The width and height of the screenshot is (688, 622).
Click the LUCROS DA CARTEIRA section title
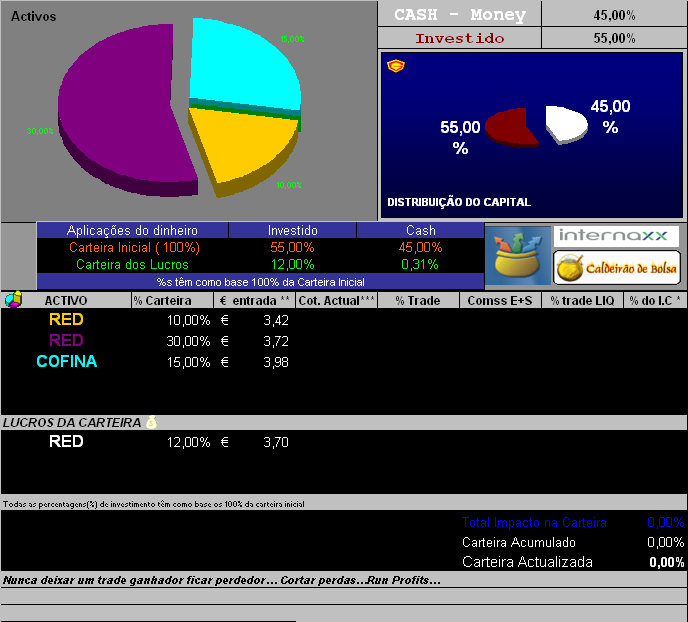tap(72, 422)
